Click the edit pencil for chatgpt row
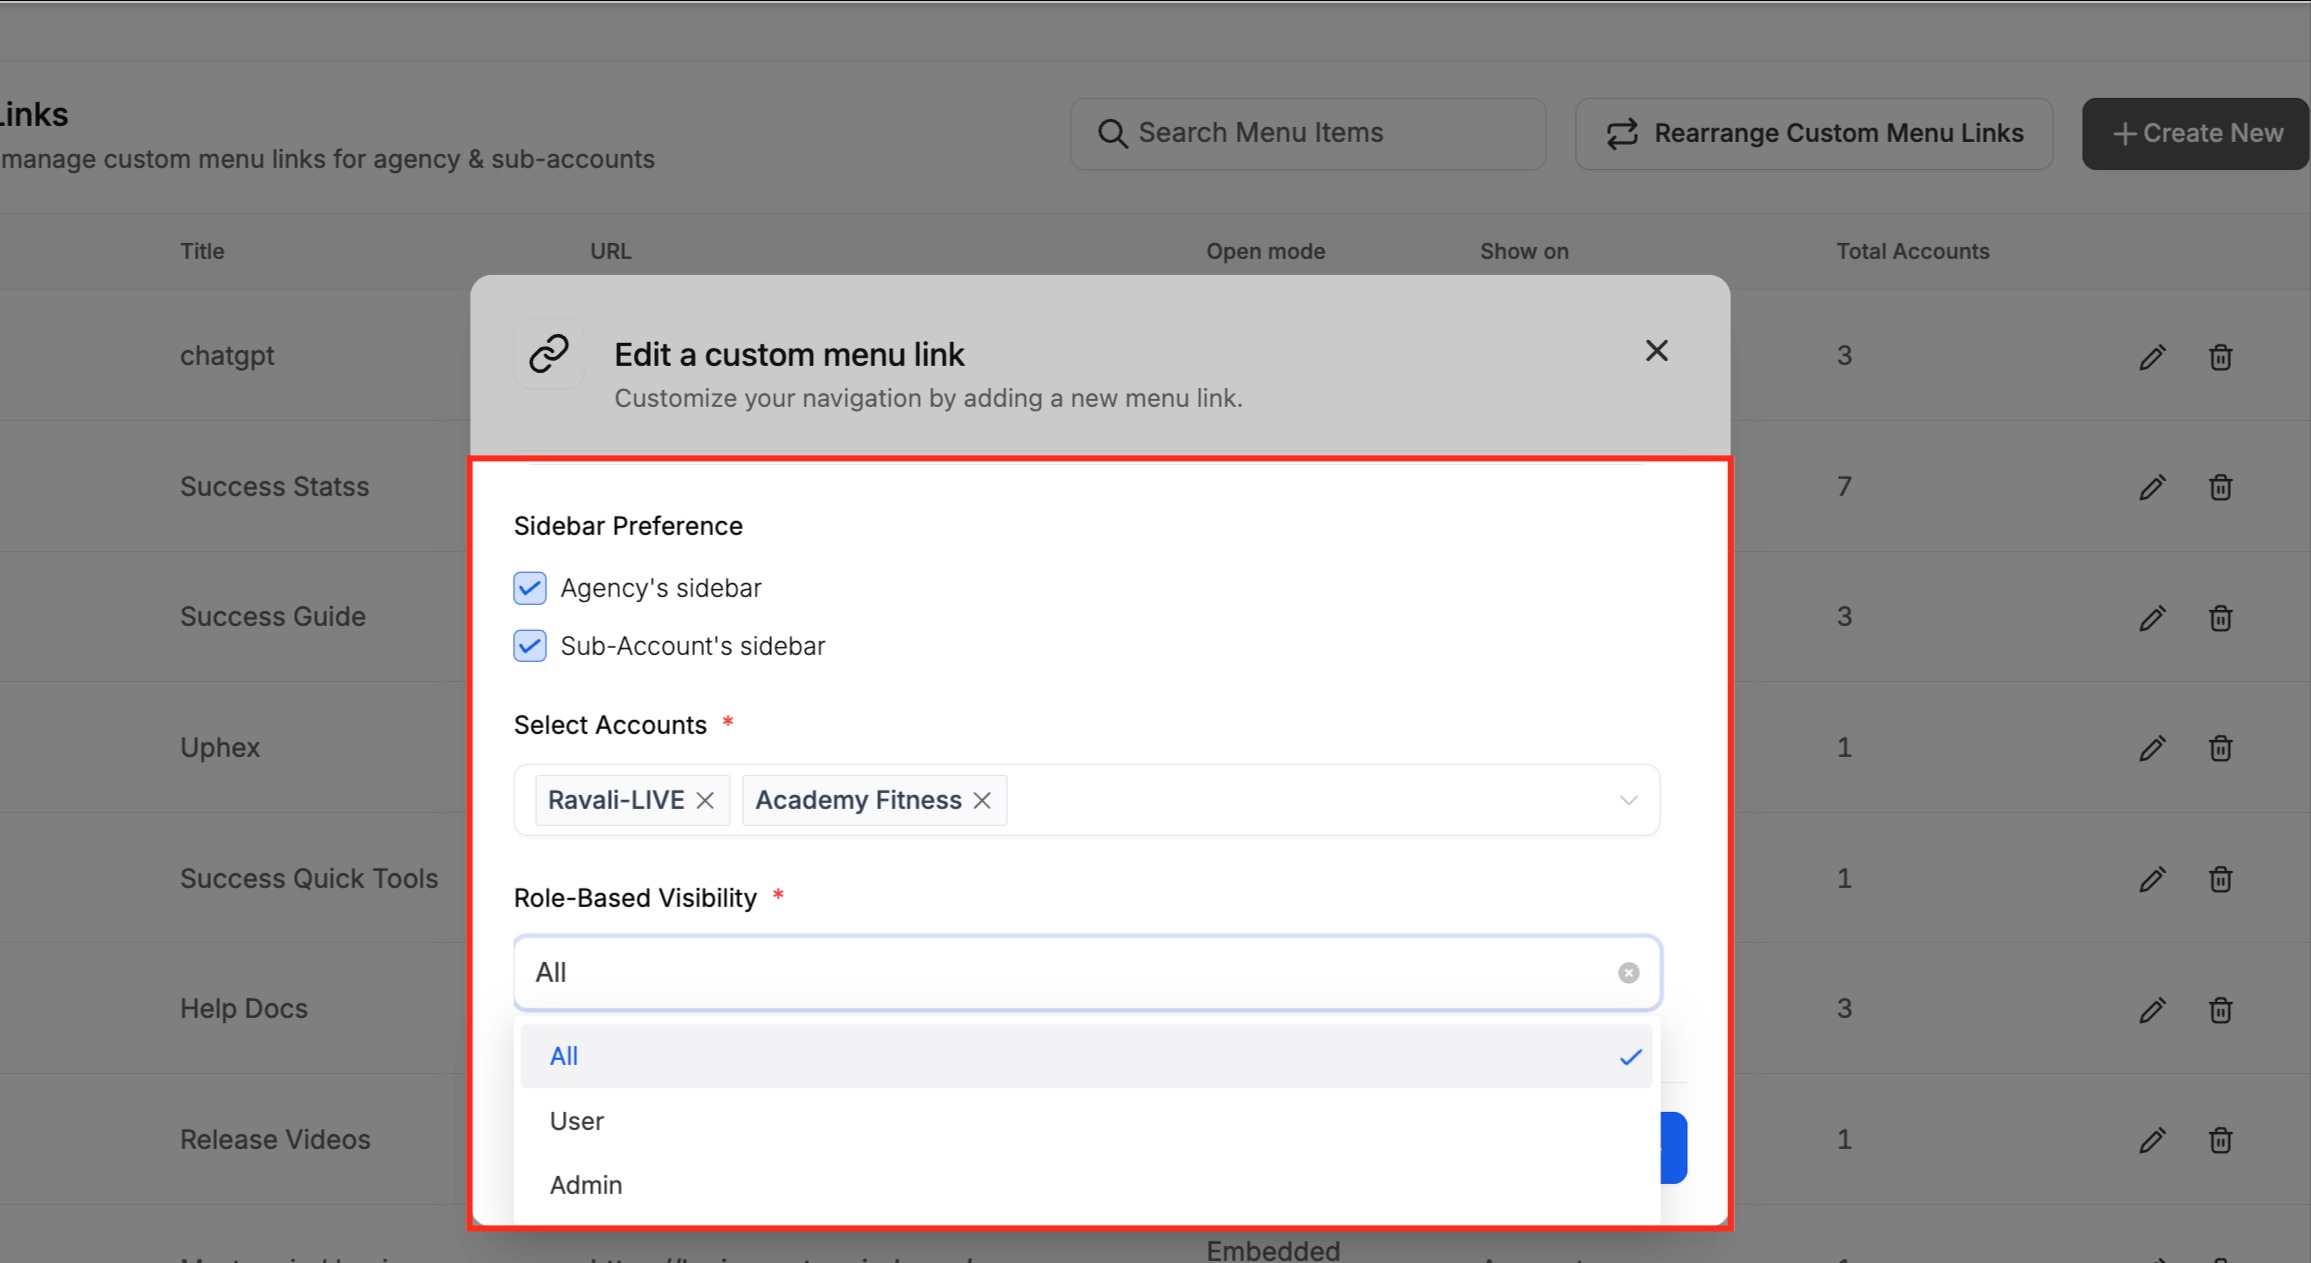2311x1263 pixels. (2152, 357)
